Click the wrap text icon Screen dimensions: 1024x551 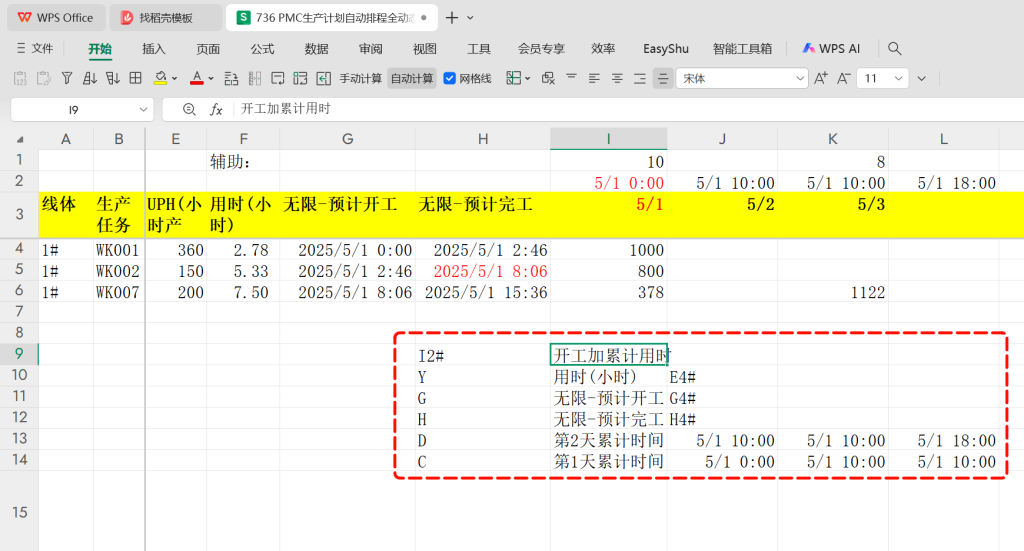click(278, 78)
